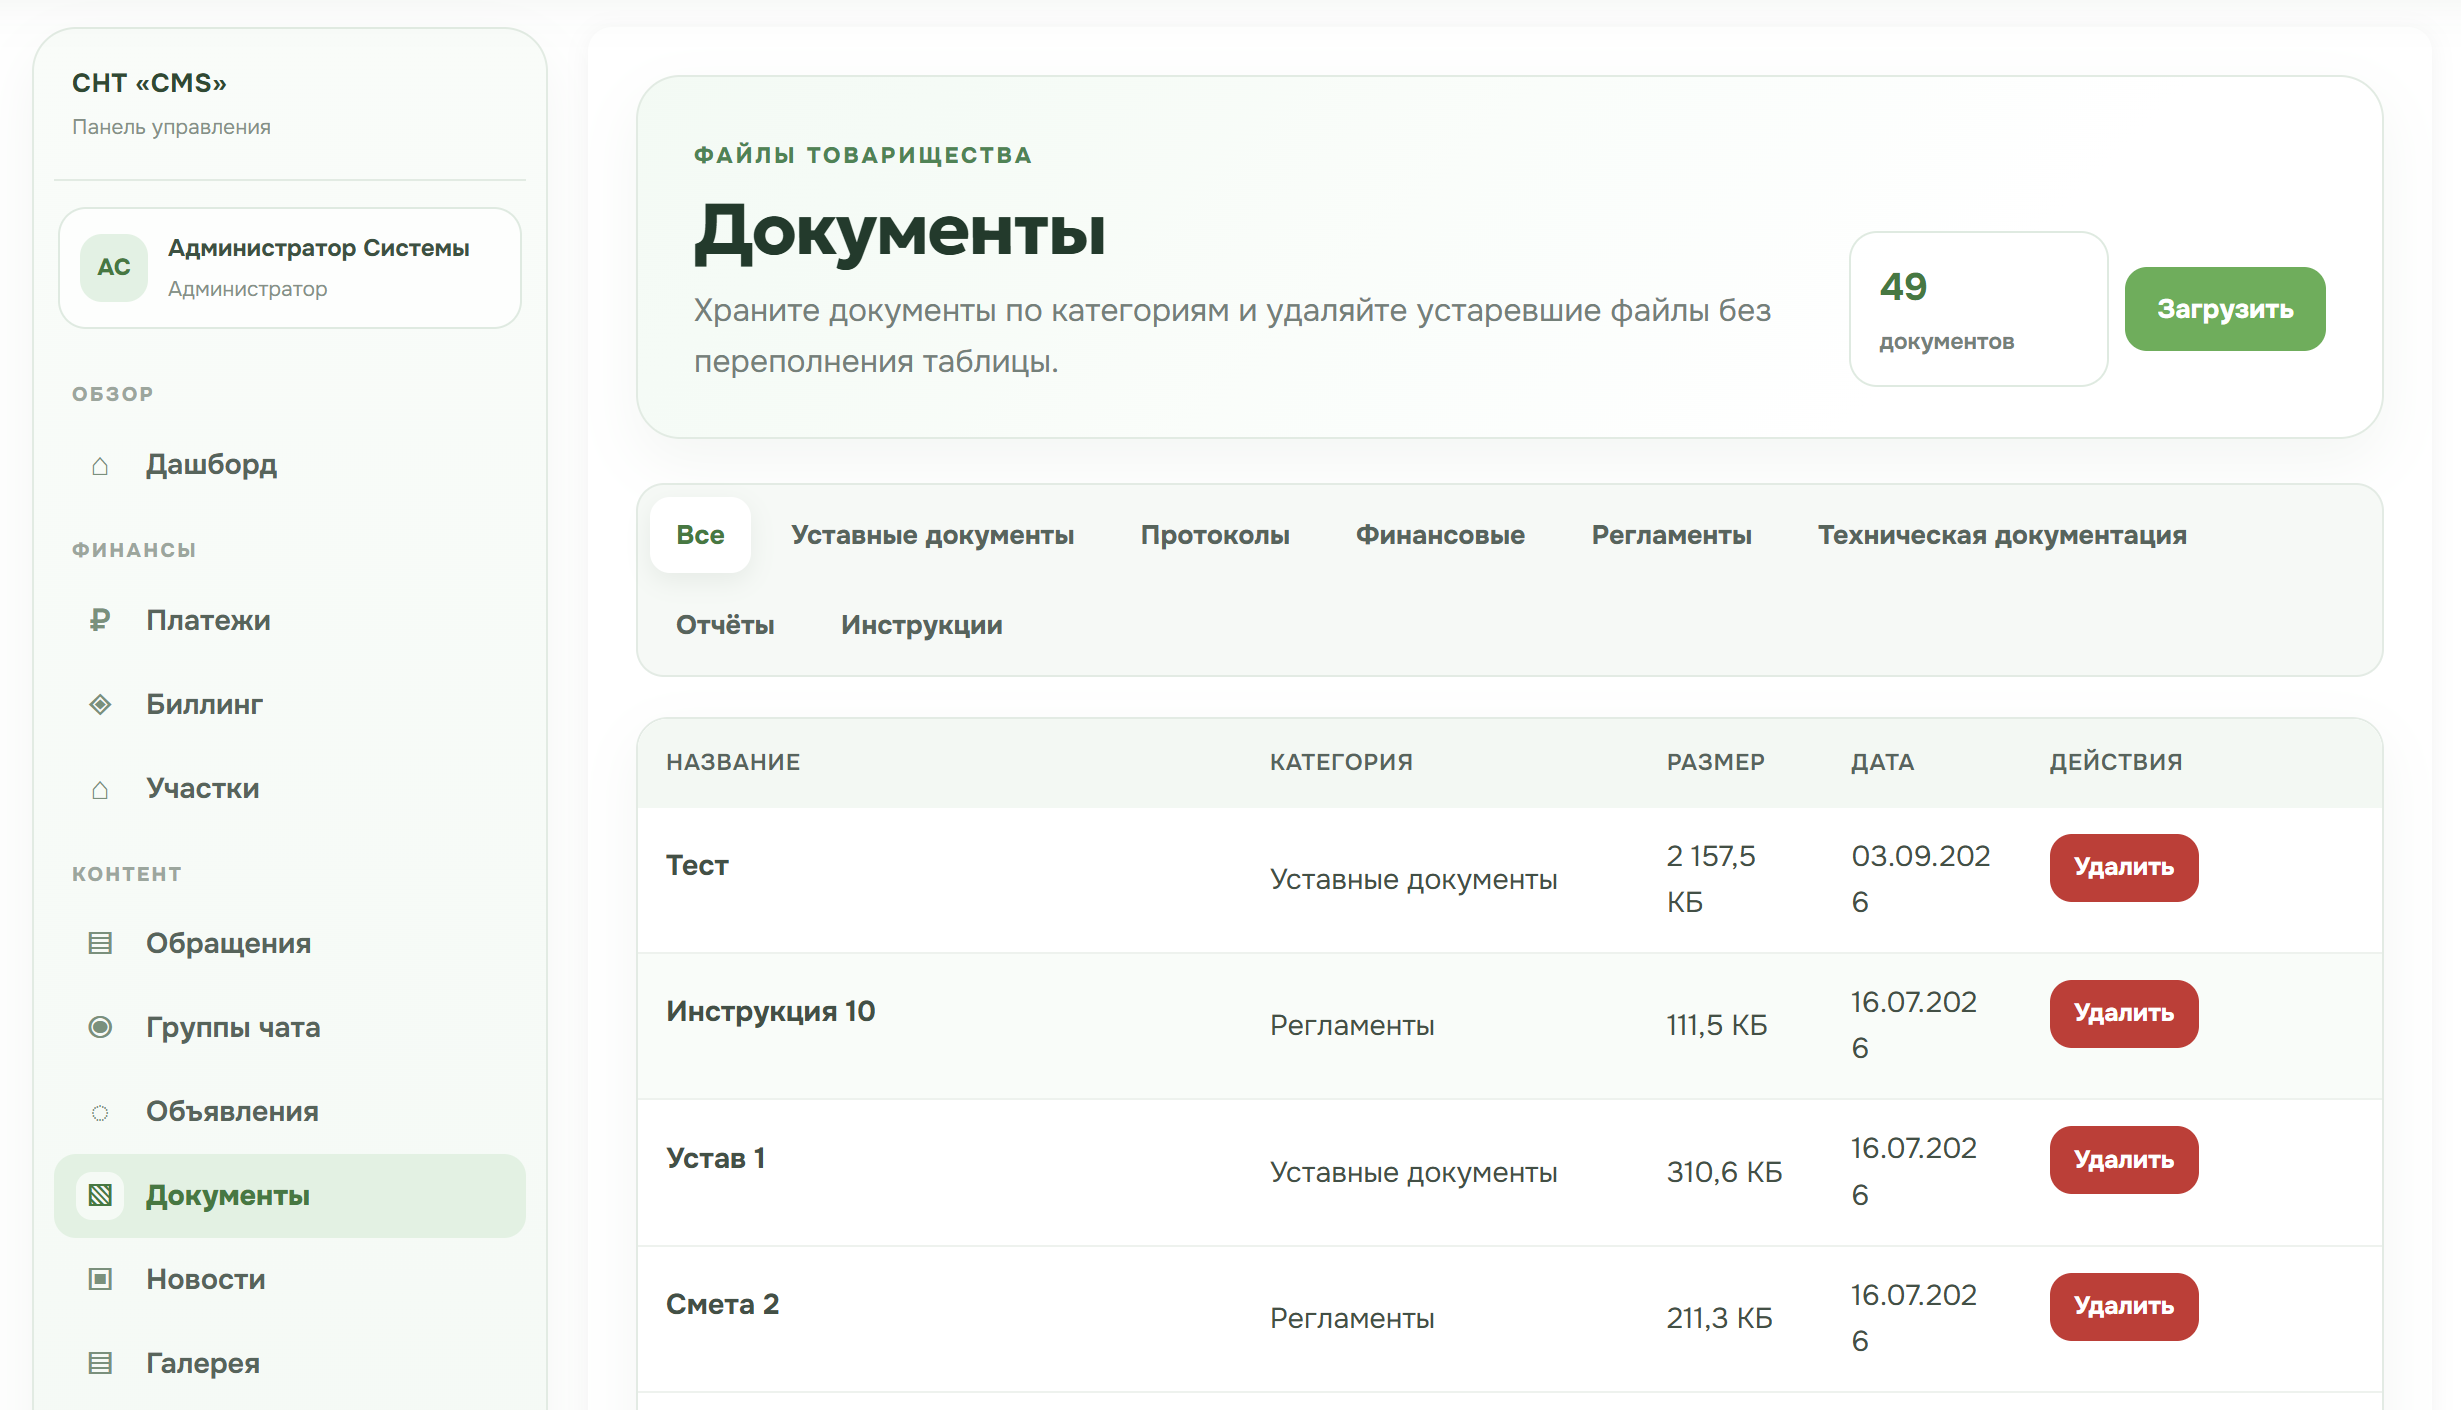This screenshot has height=1410, width=2461.
Task: Delete the Инструкция 10 document
Action: click(2124, 1013)
